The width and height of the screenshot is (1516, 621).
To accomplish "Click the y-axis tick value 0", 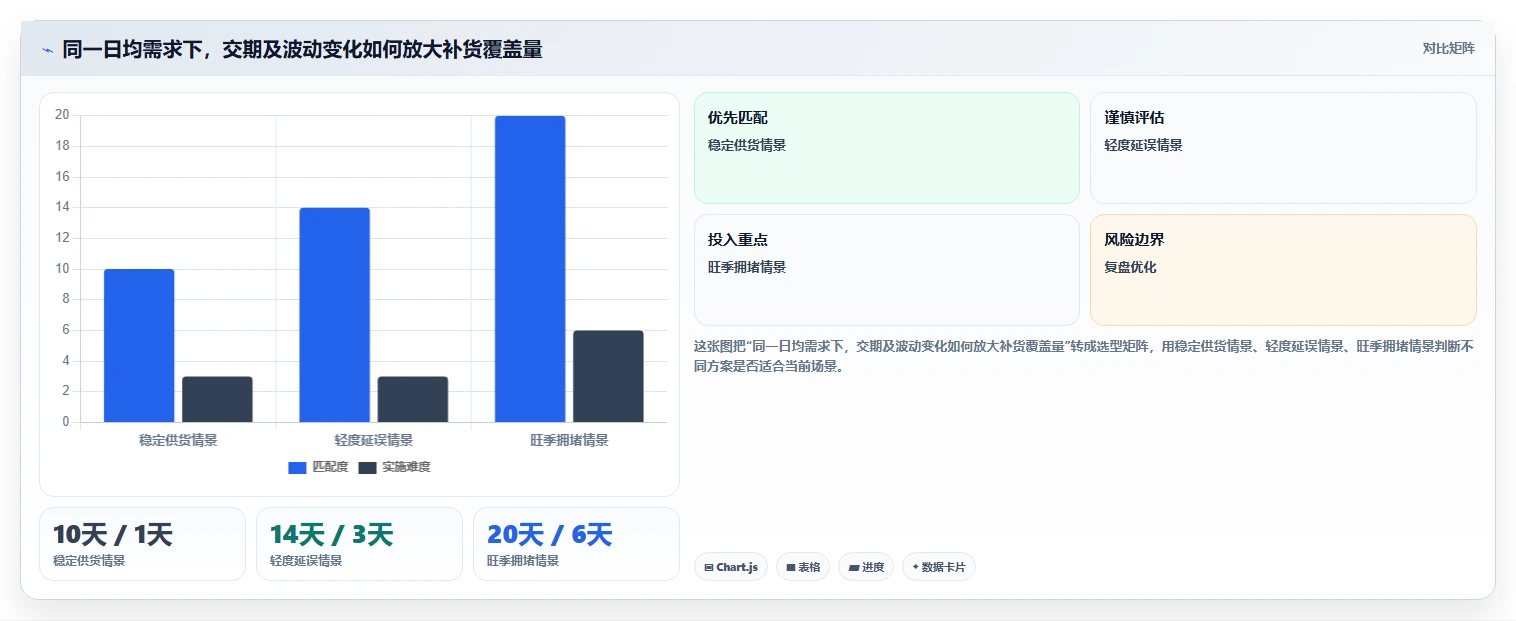I will (65, 422).
